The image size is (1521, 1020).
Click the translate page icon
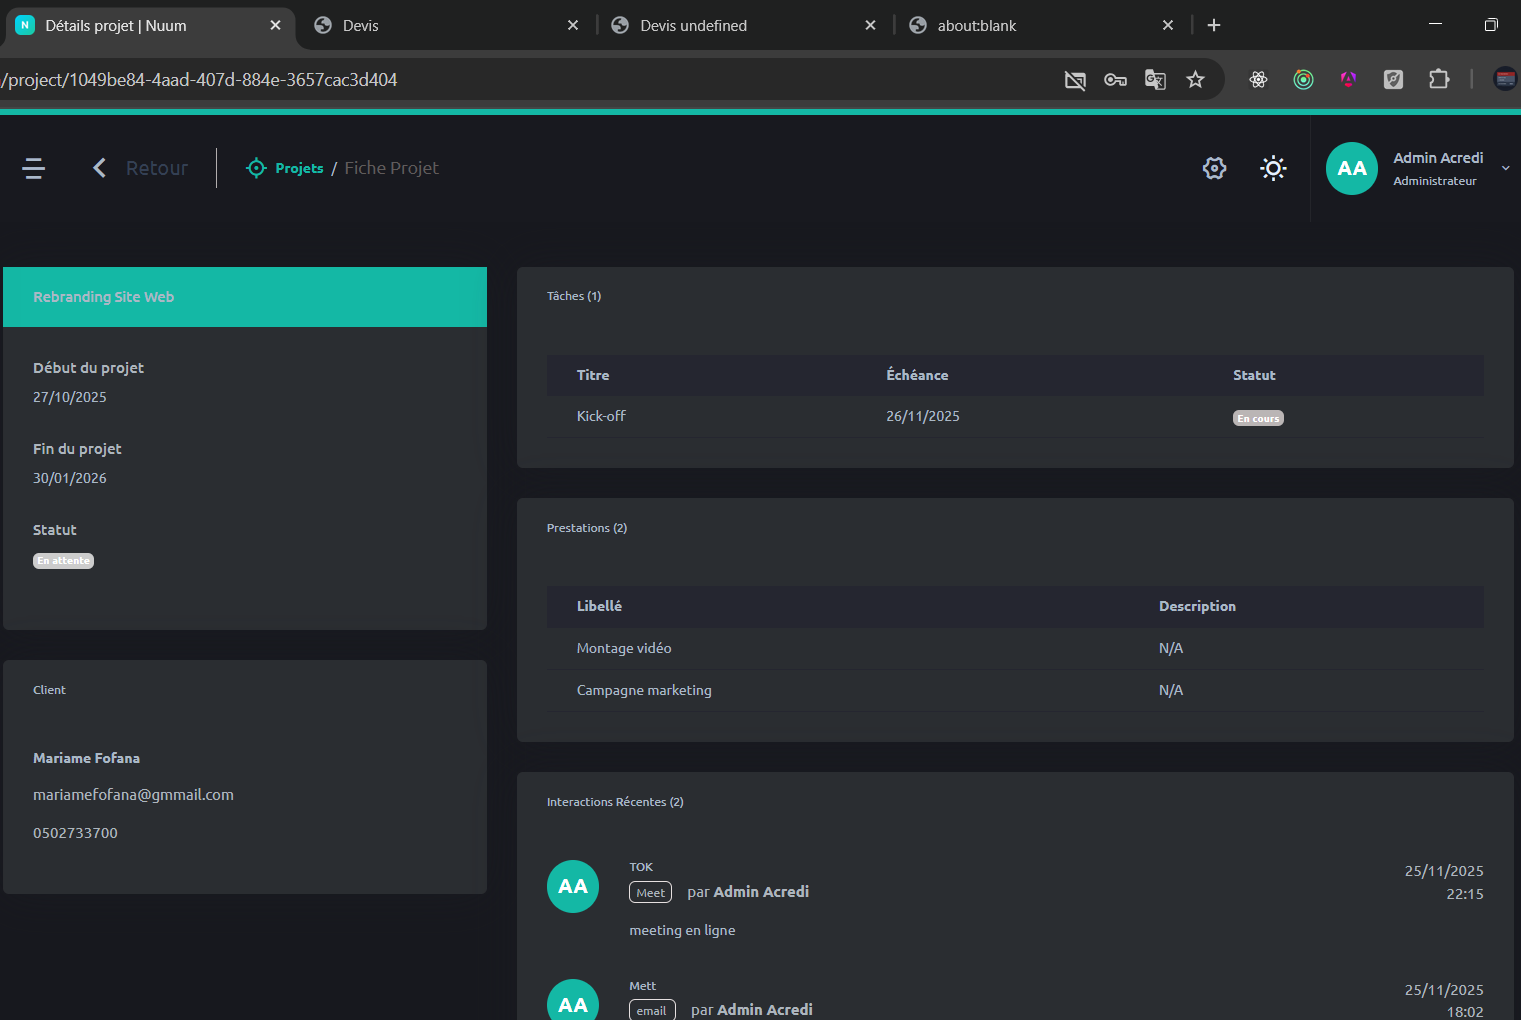[1155, 80]
